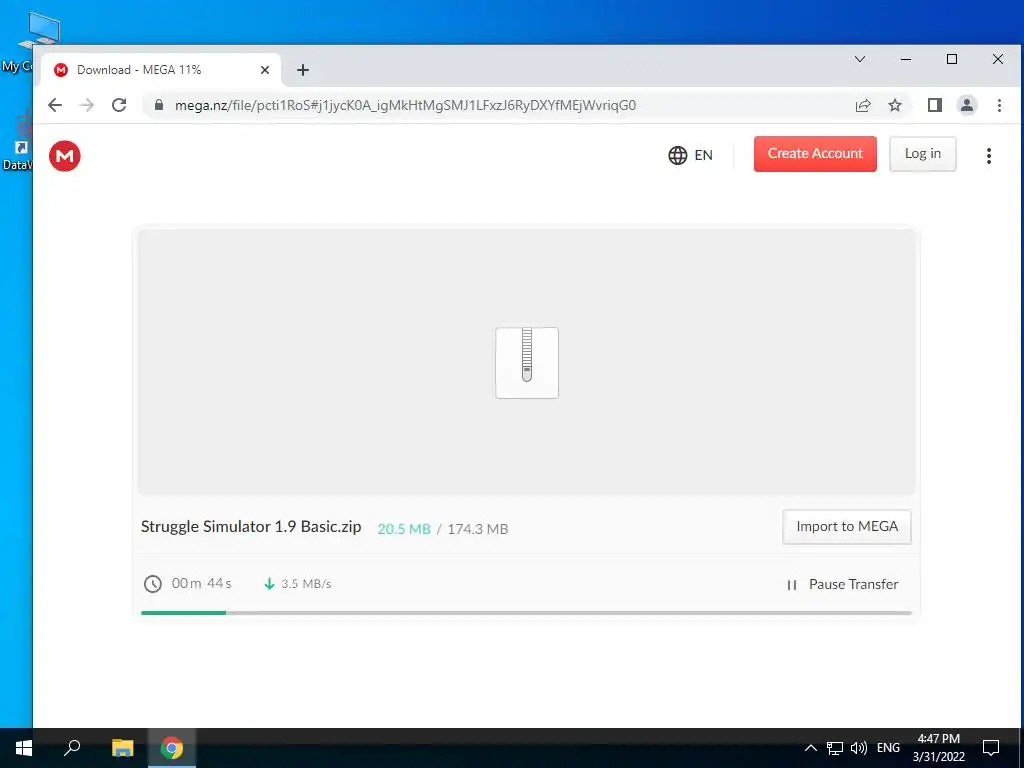This screenshot has width=1024, height=768.
Task: Click remaining time 00m 44s
Action: pyautogui.click(x=201, y=583)
